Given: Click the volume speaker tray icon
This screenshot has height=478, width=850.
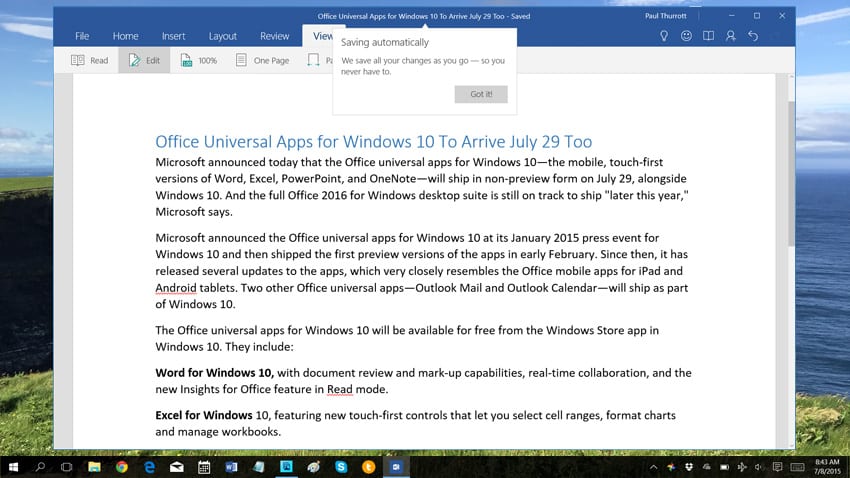Looking at the screenshot, I should pyautogui.click(x=759, y=467).
